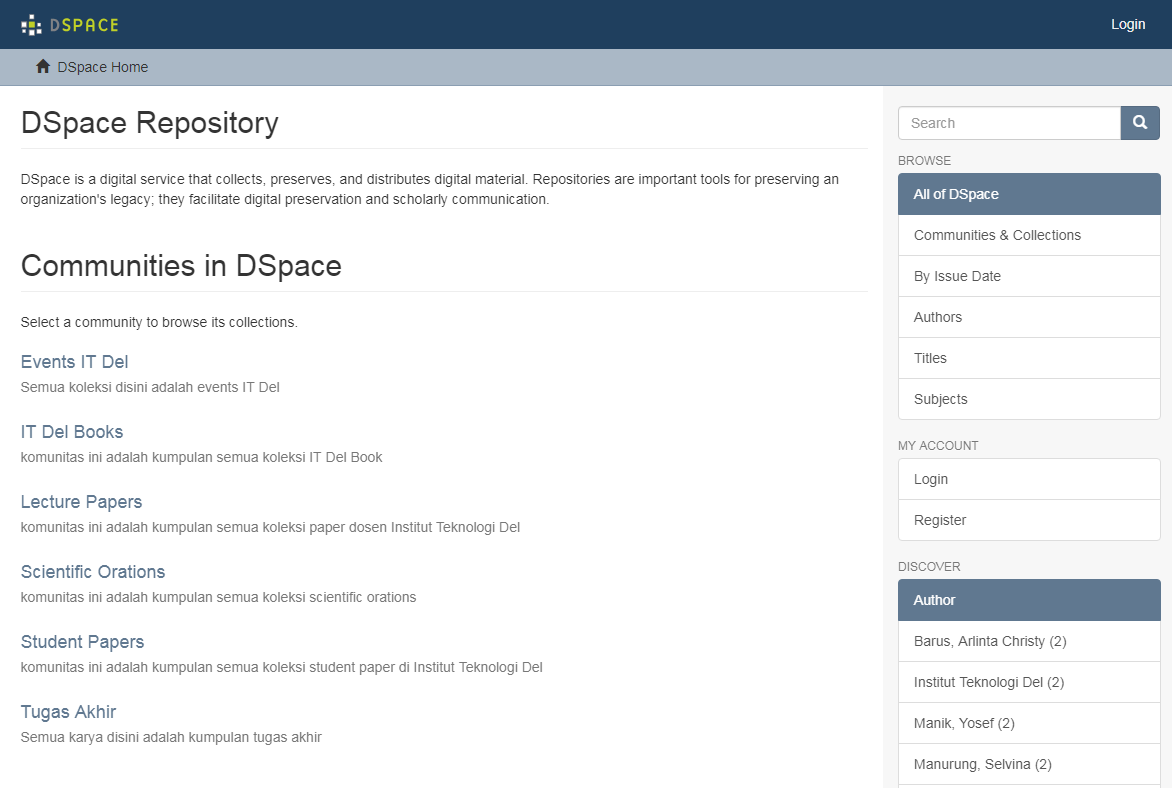
Task: Select the Author discover header
Action: [1028, 600]
